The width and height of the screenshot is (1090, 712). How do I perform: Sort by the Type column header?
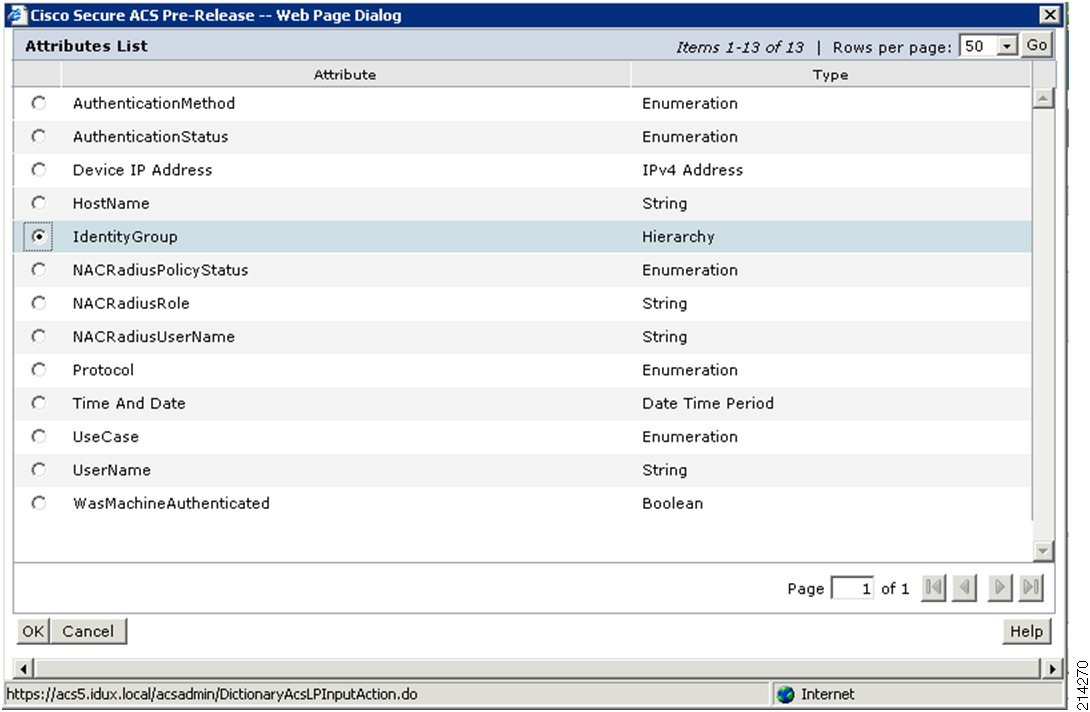[x=831, y=74]
